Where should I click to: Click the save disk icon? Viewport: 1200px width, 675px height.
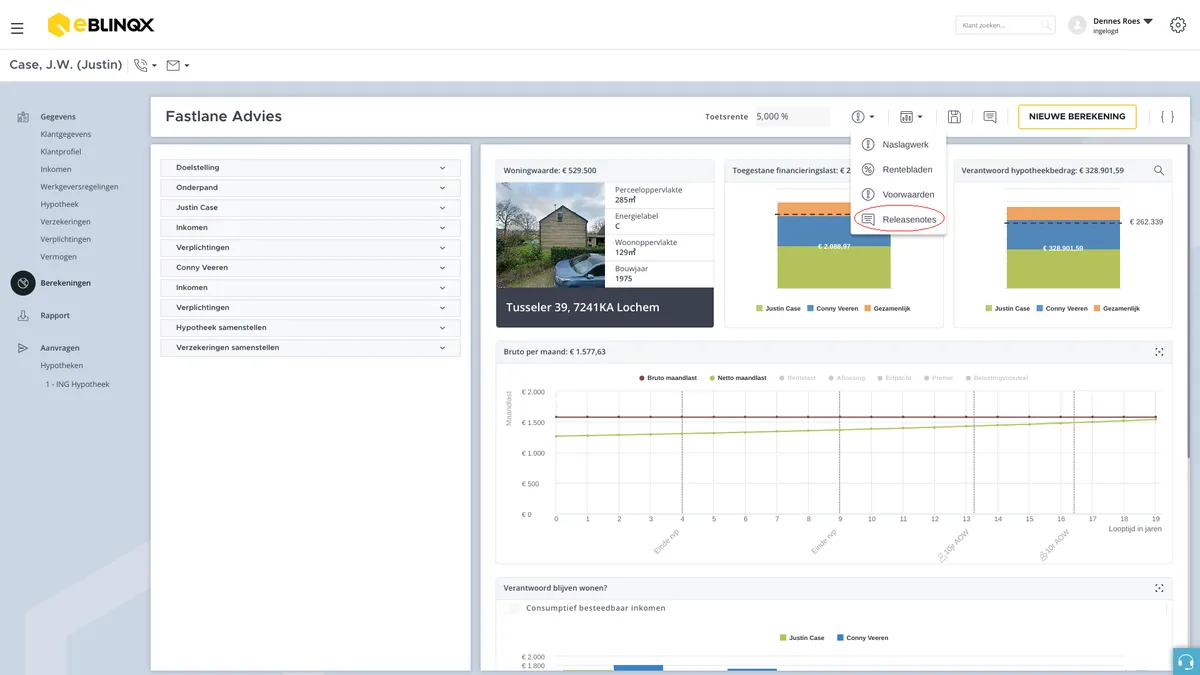(x=954, y=117)
